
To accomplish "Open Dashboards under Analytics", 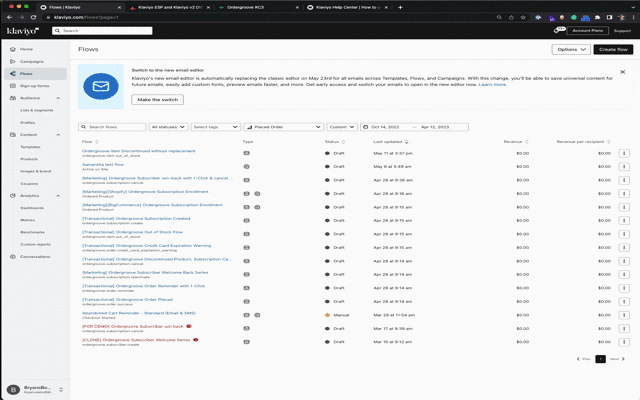I will click(32, 208).
